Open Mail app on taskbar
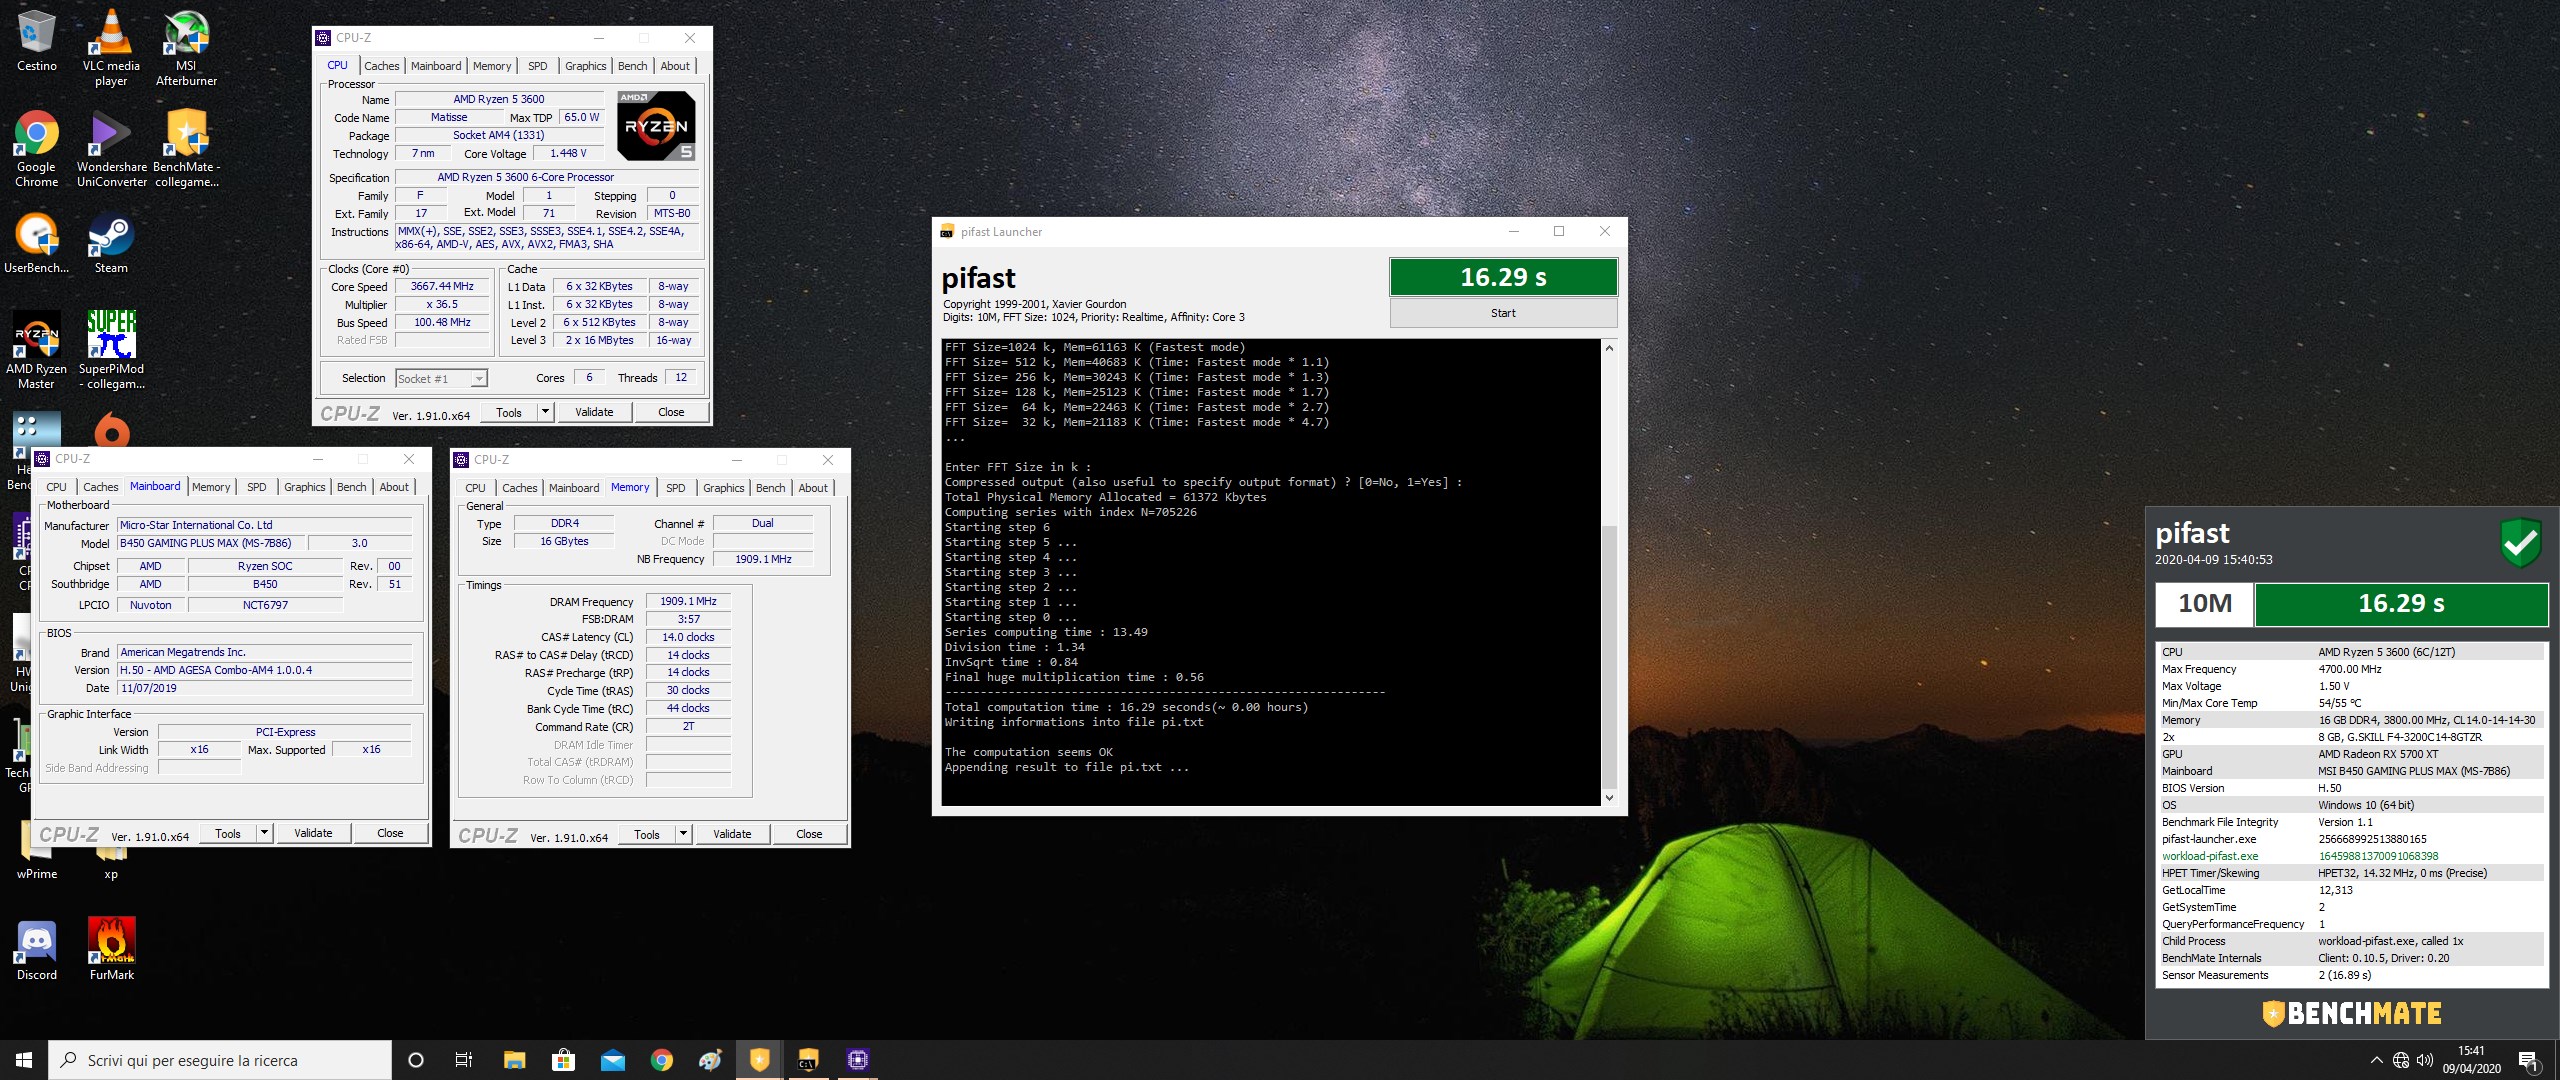The height and width of the screenshot is (1080, 2560). [612, 1060]
